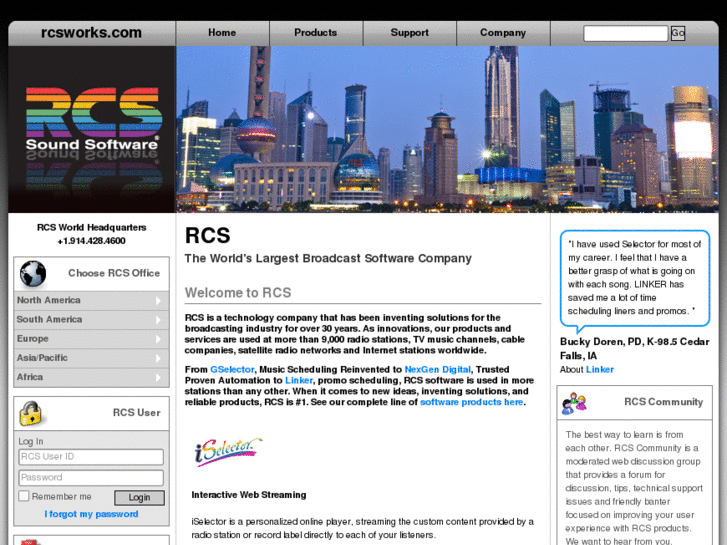727x545 pixels.
Task: Open the Company navigation tab
Action: tap(503, 33)
